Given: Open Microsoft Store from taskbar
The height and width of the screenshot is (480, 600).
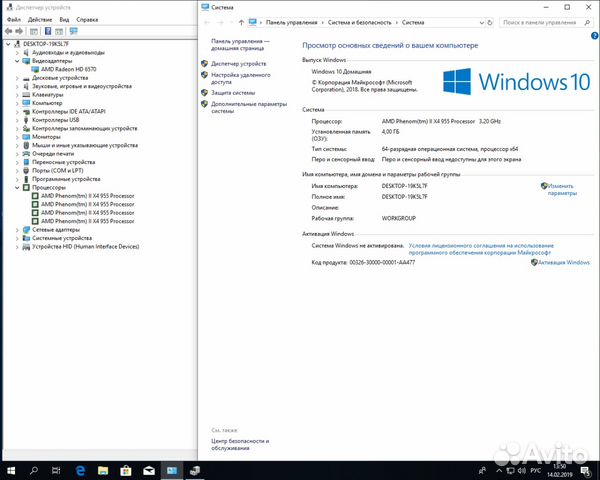Looking at the screenshot, I should (126, 470).
